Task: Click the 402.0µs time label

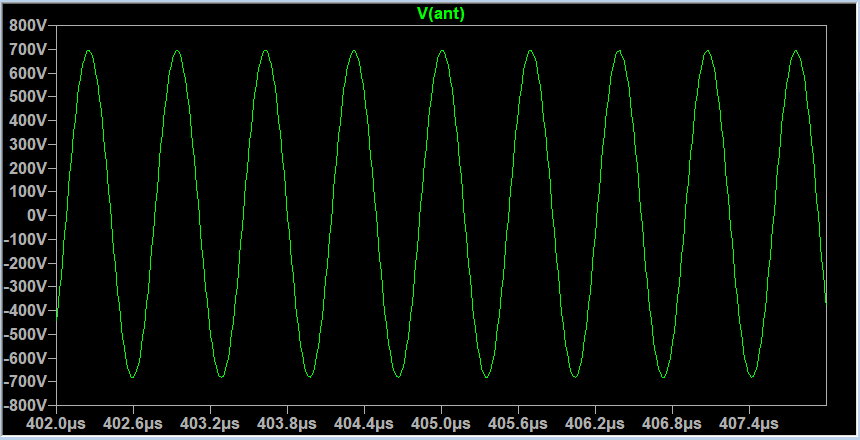Action: 56,424
